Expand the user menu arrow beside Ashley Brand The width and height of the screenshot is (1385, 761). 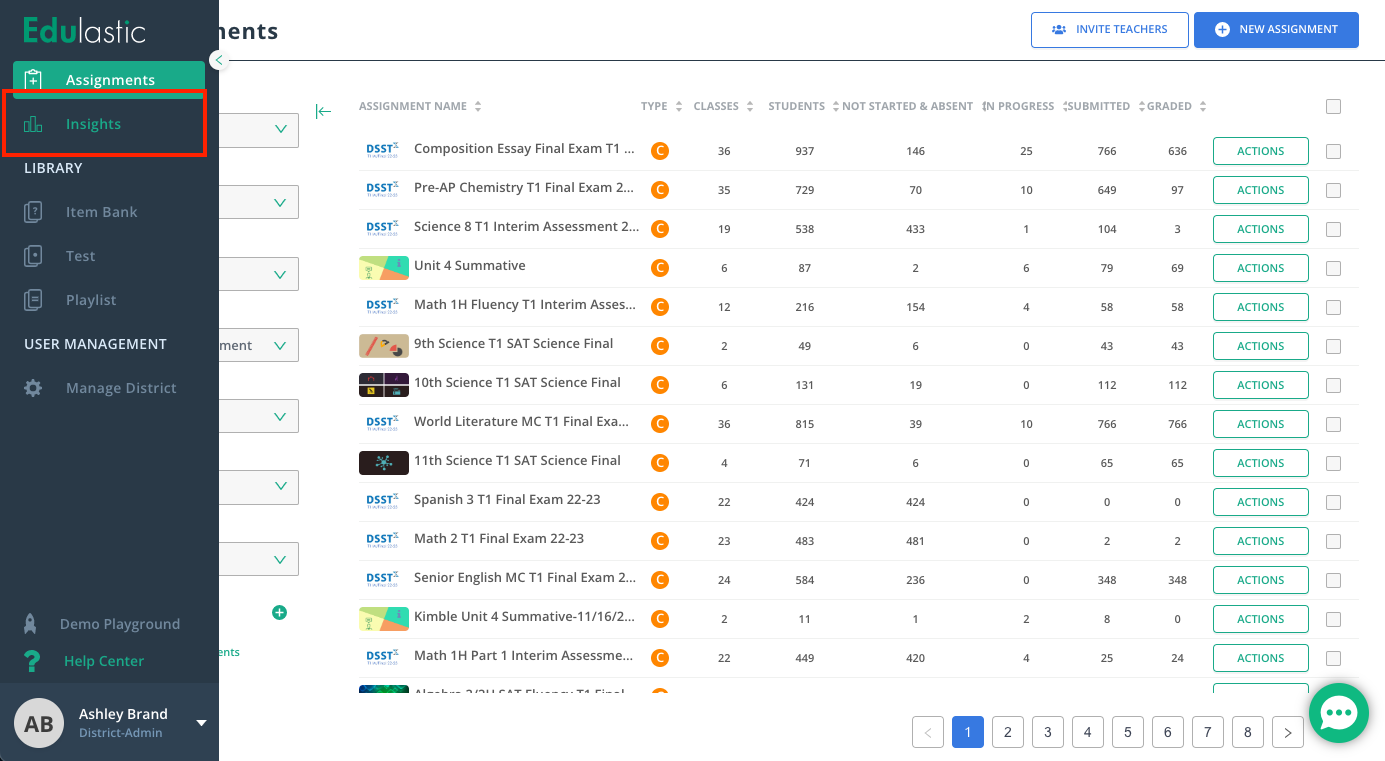(x=201, y=723)
